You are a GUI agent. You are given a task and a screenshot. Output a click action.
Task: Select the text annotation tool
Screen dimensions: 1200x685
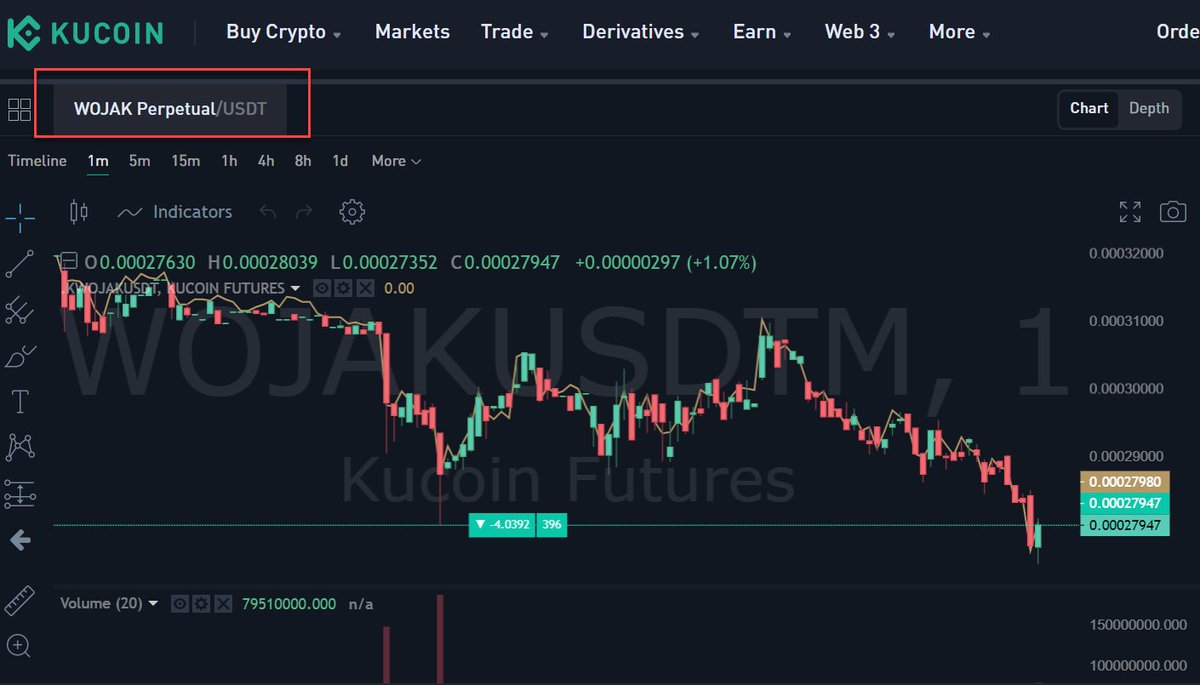click(20, 402)
